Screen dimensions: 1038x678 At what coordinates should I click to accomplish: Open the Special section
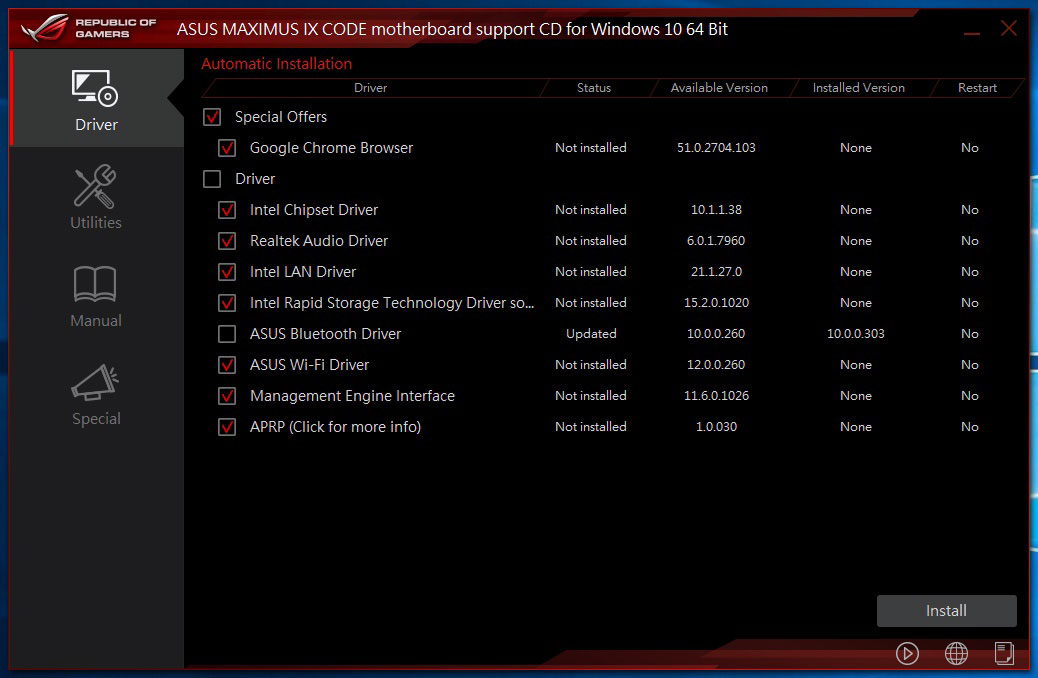[96, 394]
